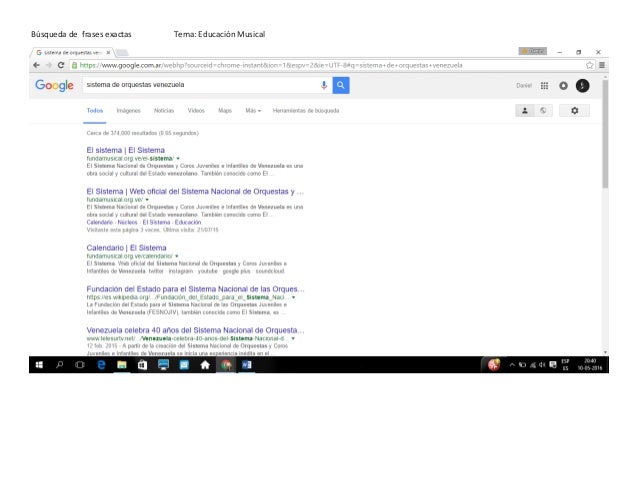638x493 pixels.
Task: Open the security padlock icon in address bar
Action: pyautogui.click(x=74, y=65)
